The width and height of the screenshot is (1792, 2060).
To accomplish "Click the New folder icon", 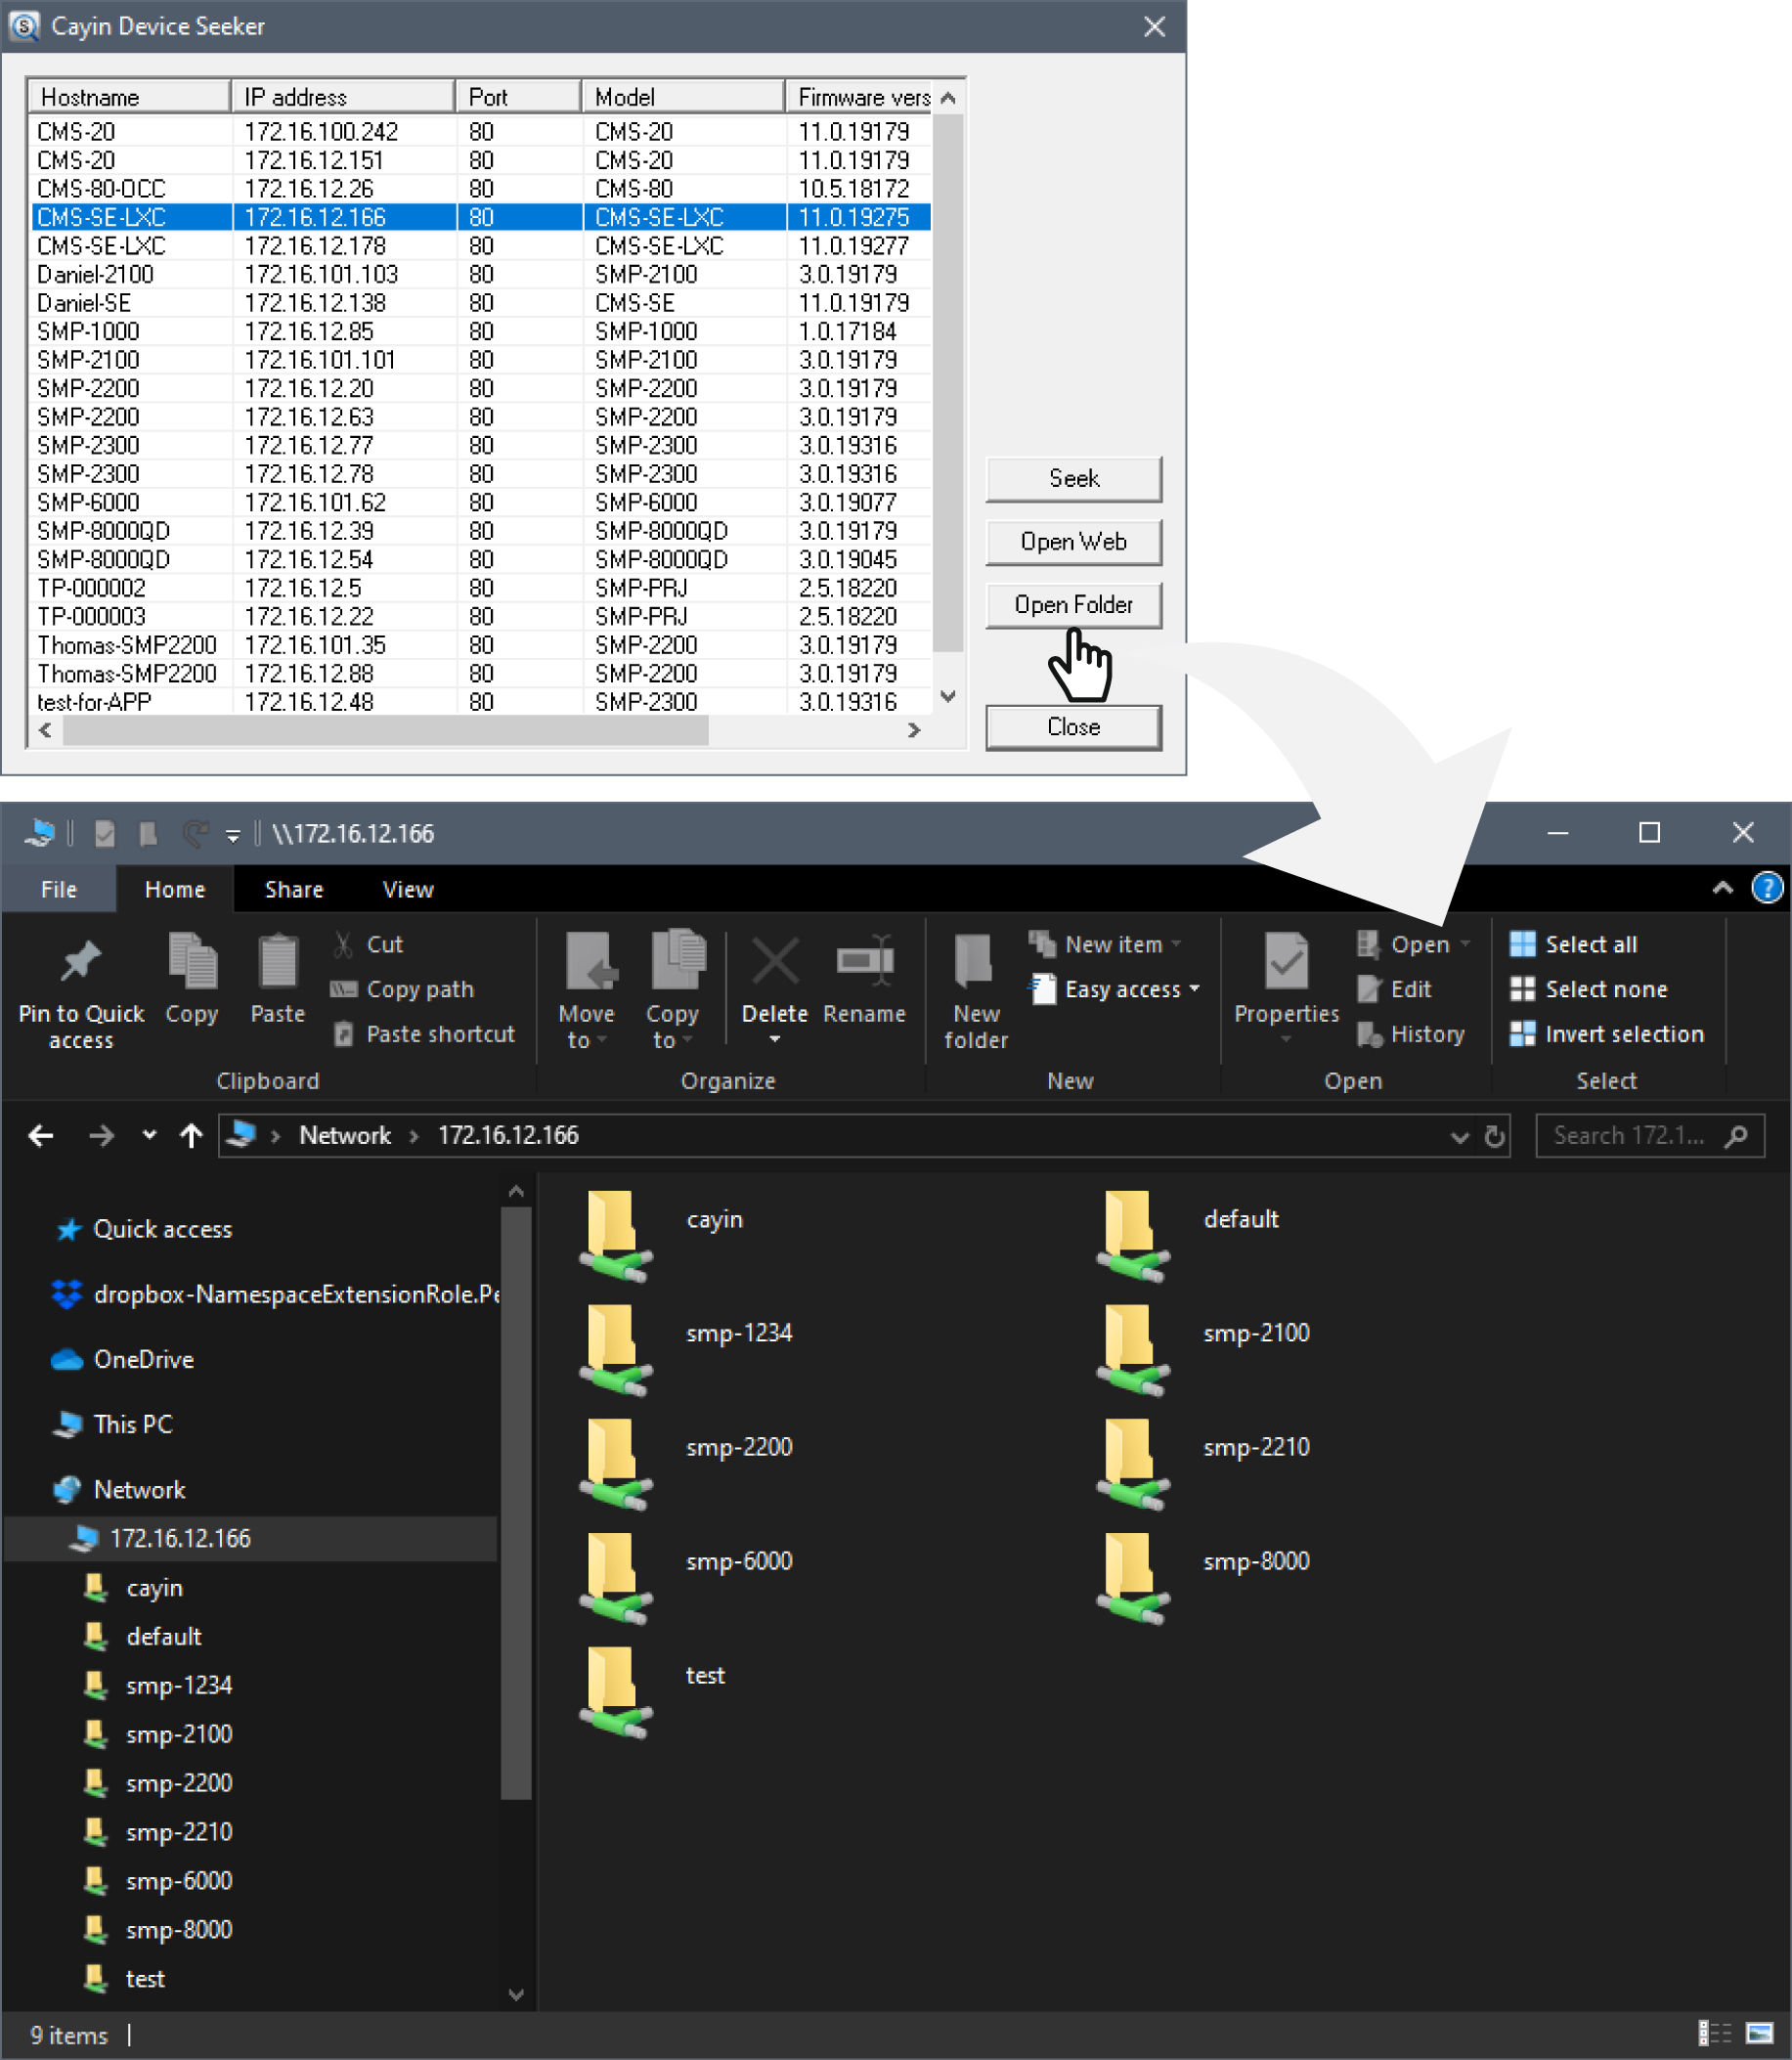I will coord(974,963).
